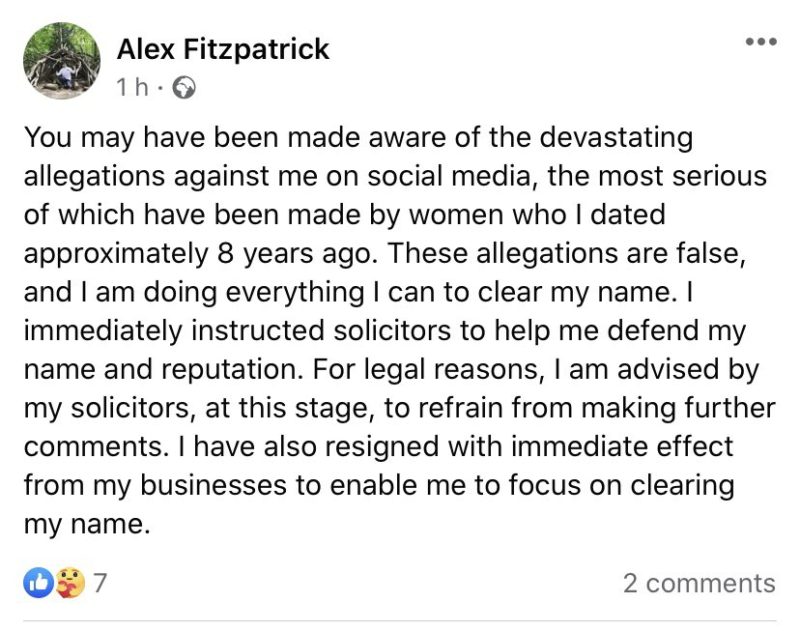The width and height of the screenshot is (800, 631).
Task: Click the word "devastating" in the post
Action: (598, 137)
